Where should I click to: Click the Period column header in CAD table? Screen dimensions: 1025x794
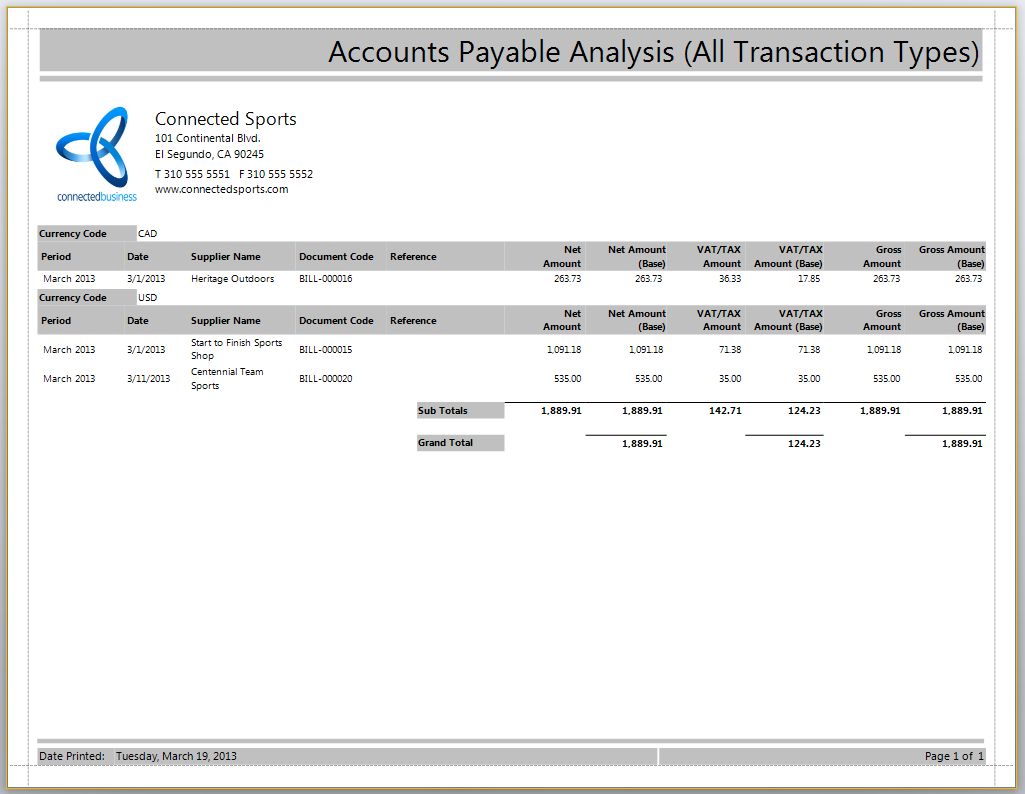pos(56,257)
